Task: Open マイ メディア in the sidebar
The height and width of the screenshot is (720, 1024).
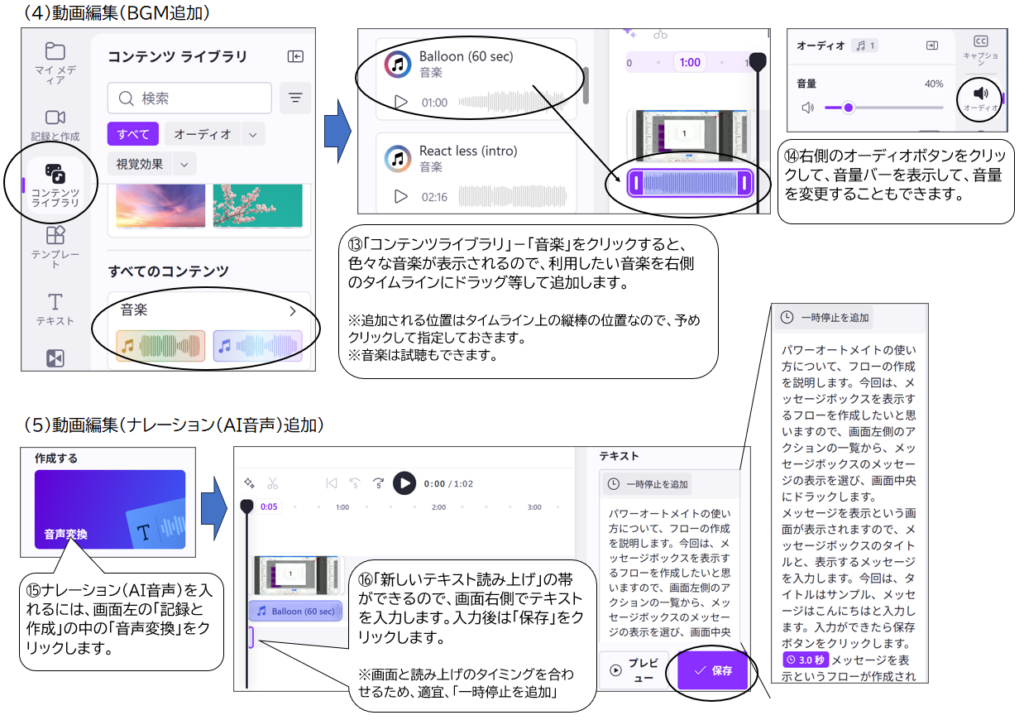Action: [55, 62]
